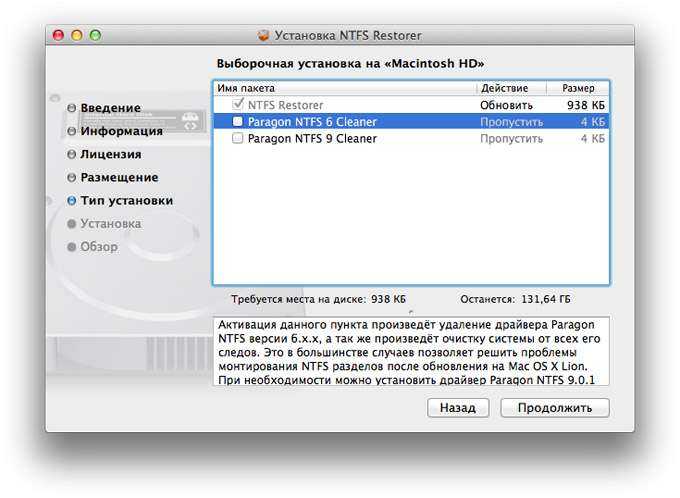Click the Останется: 131,64 ГБ value

(515, 299)
